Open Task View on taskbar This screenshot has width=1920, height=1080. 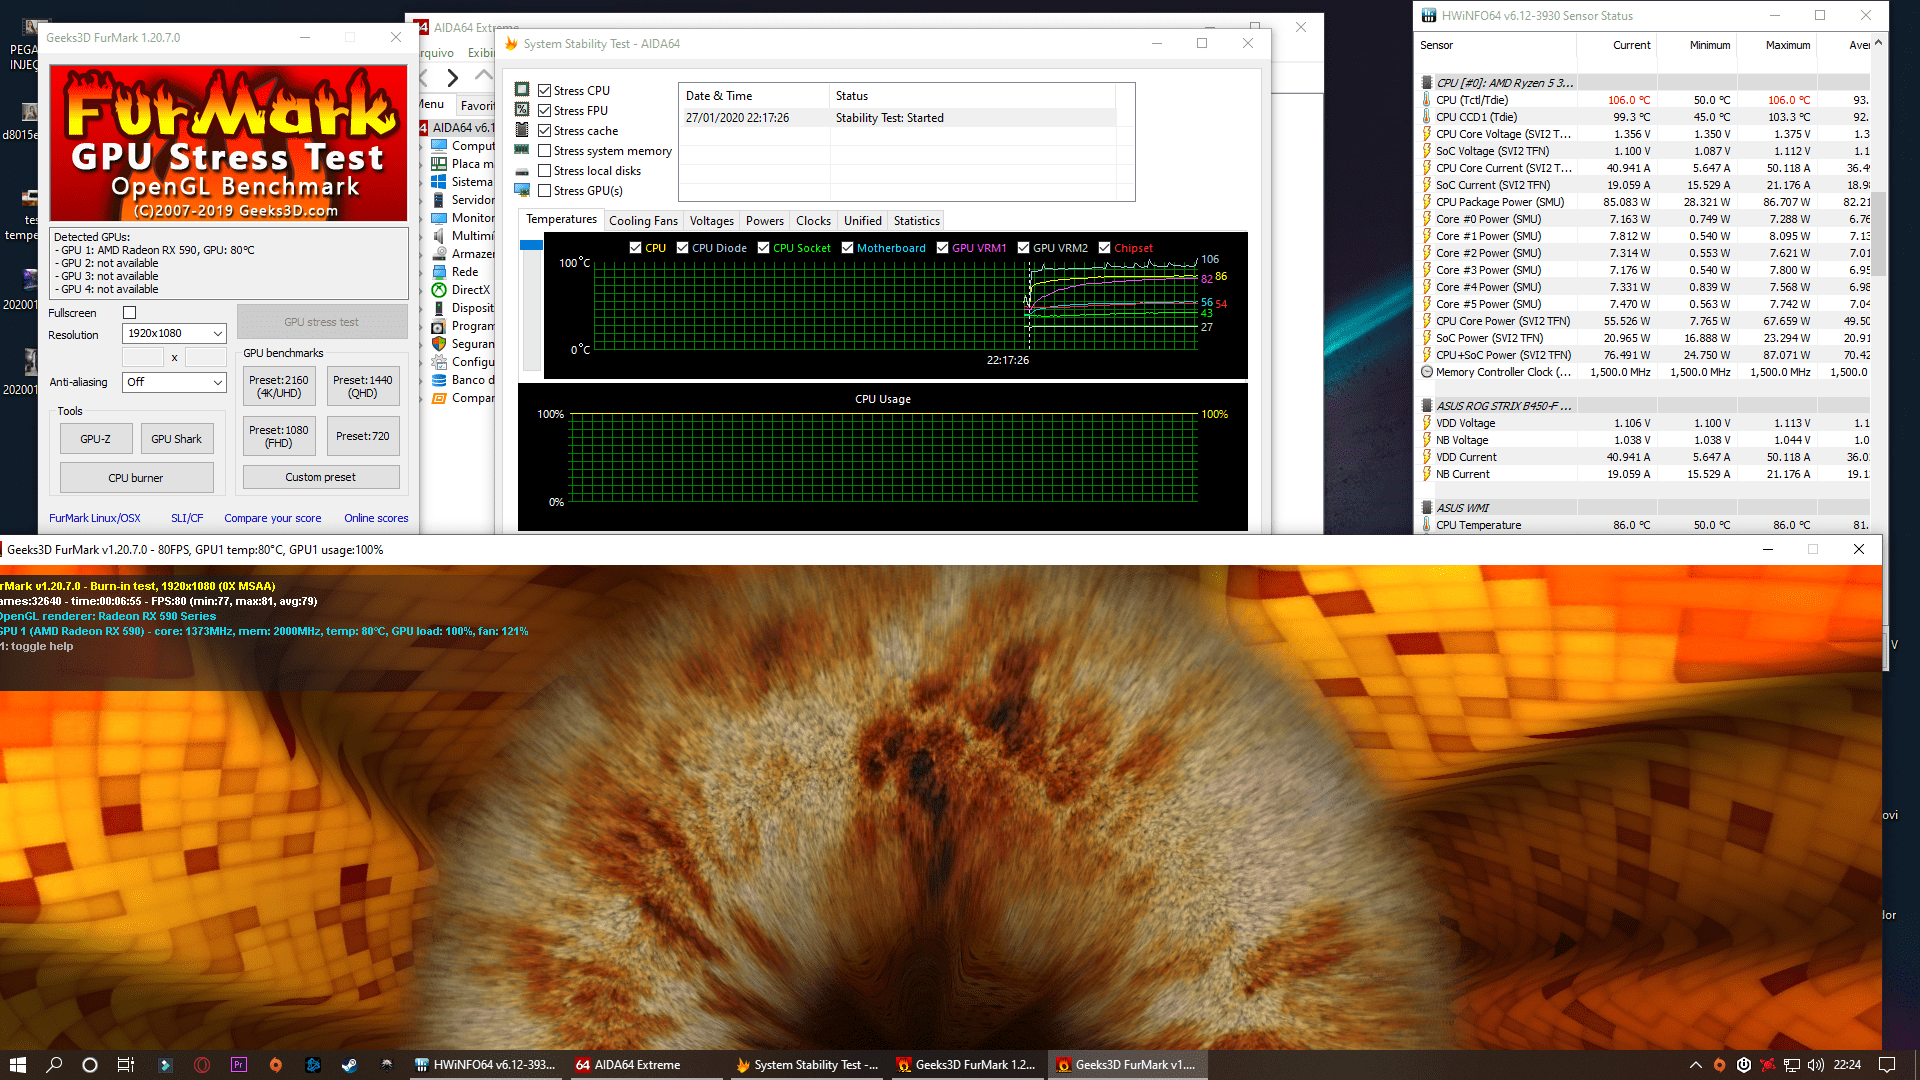(x=126, y=1065)
